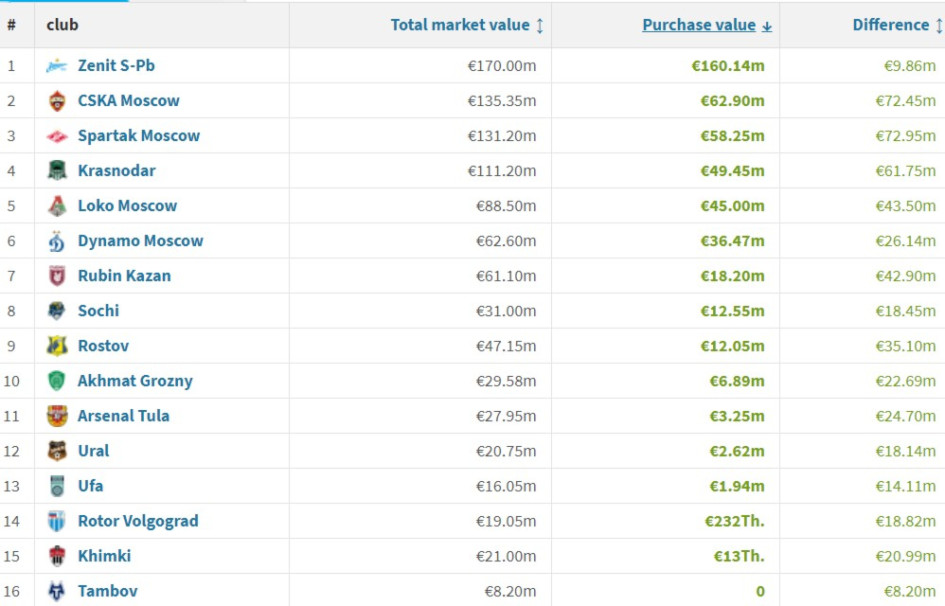Click Difference column sort arrows icon
Image resolution: width=945 pixels, height=606 pixels.
point(939,25)
